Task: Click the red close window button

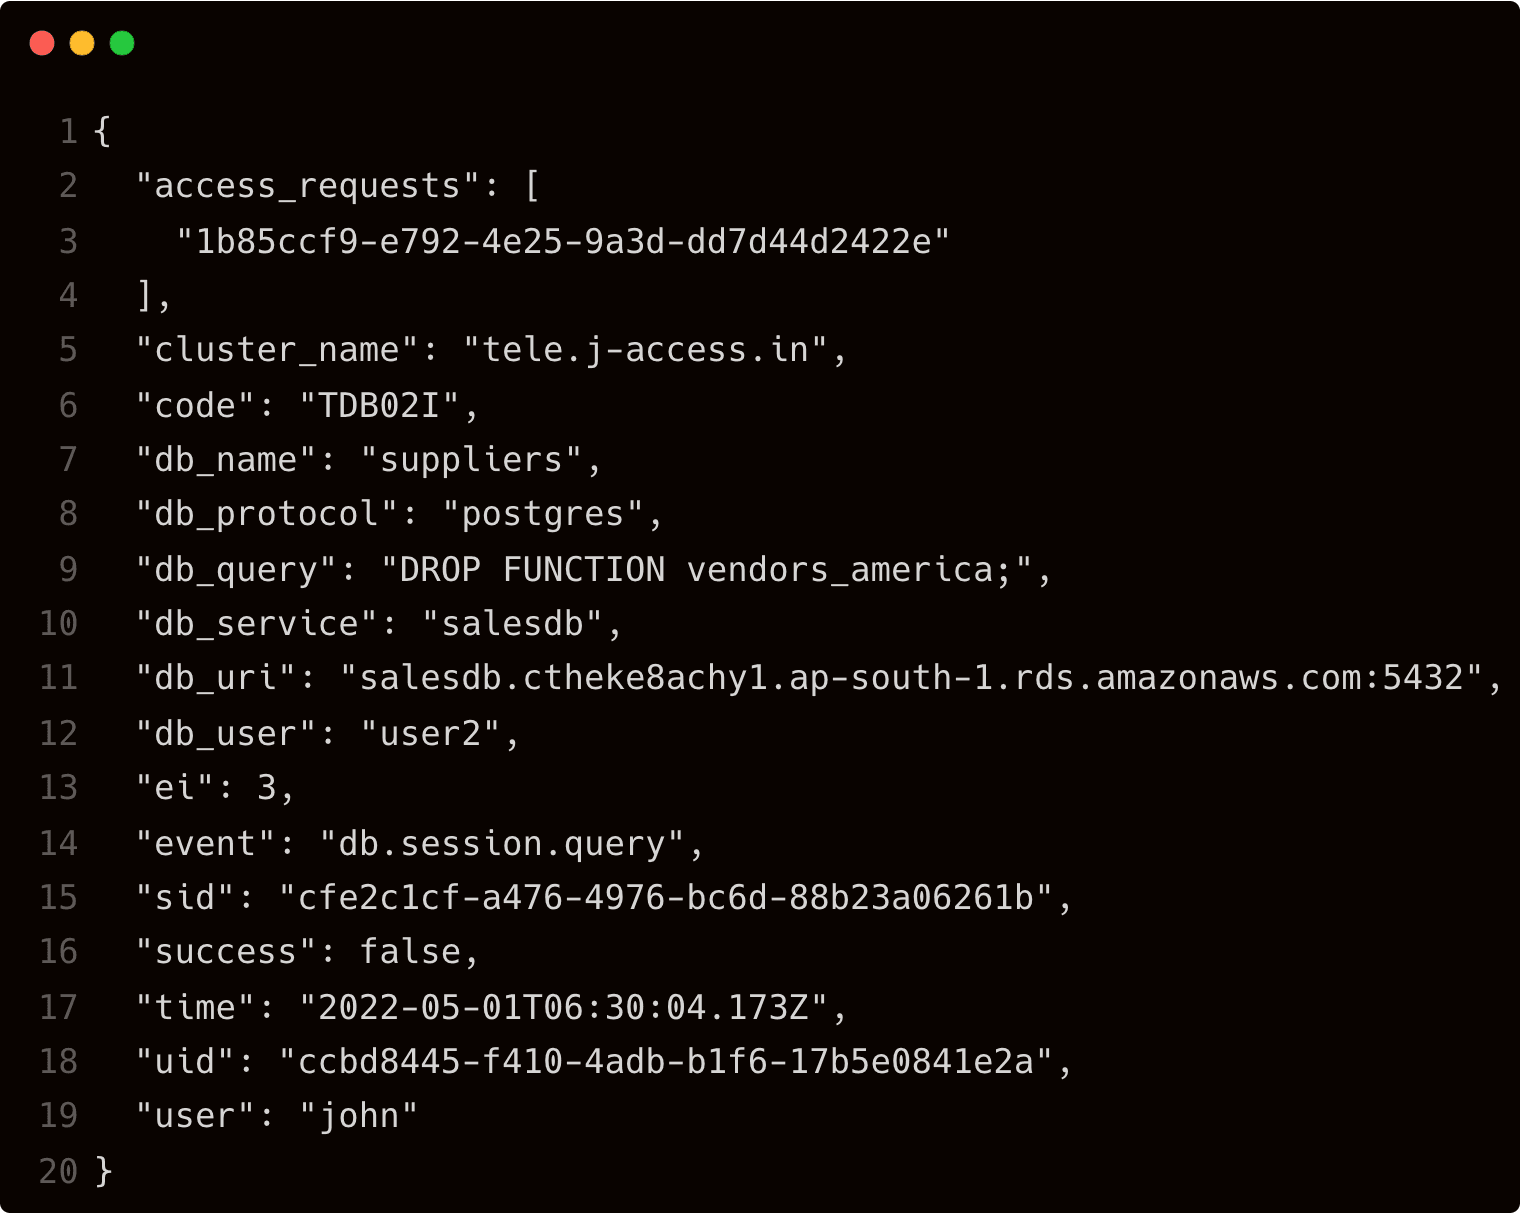Action: [x=42, y=44]
